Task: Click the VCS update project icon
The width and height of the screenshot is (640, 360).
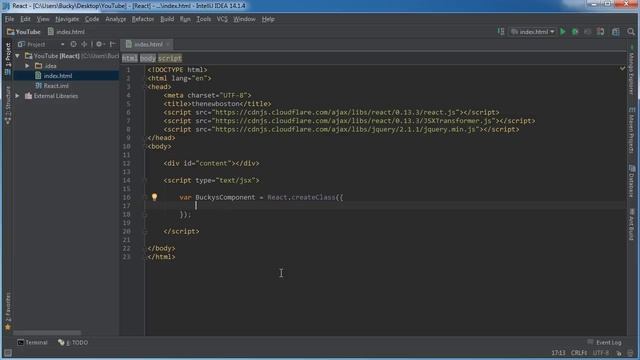Action: click(600, 31)
